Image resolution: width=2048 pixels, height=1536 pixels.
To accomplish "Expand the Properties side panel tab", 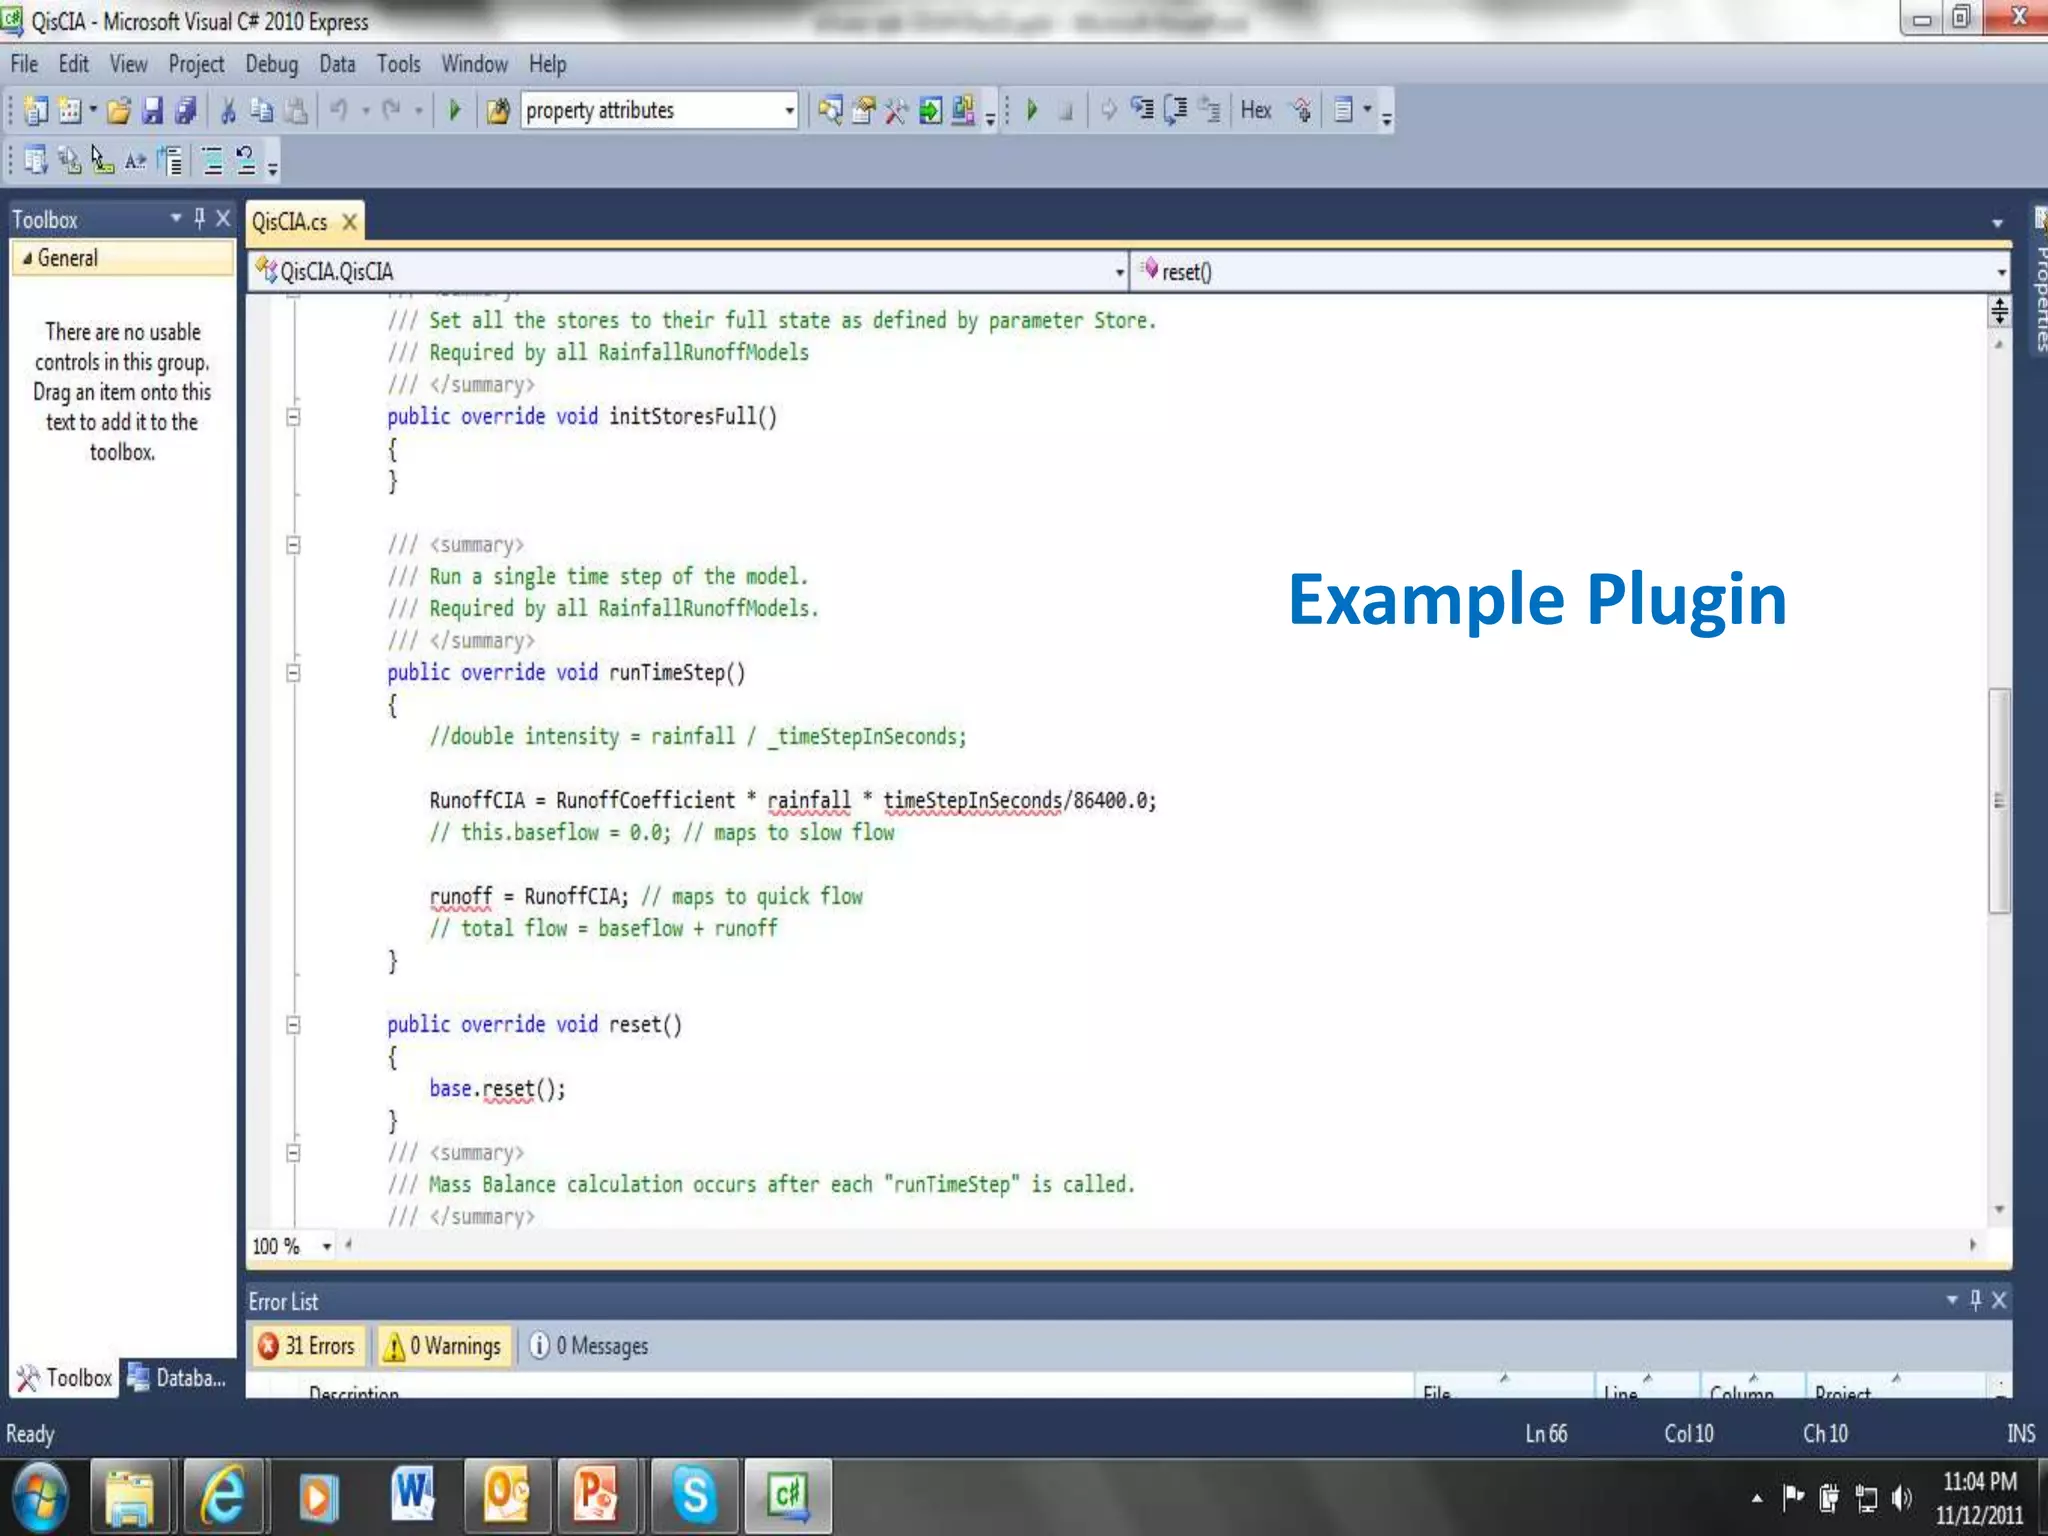I will [x=2039, y=280].
